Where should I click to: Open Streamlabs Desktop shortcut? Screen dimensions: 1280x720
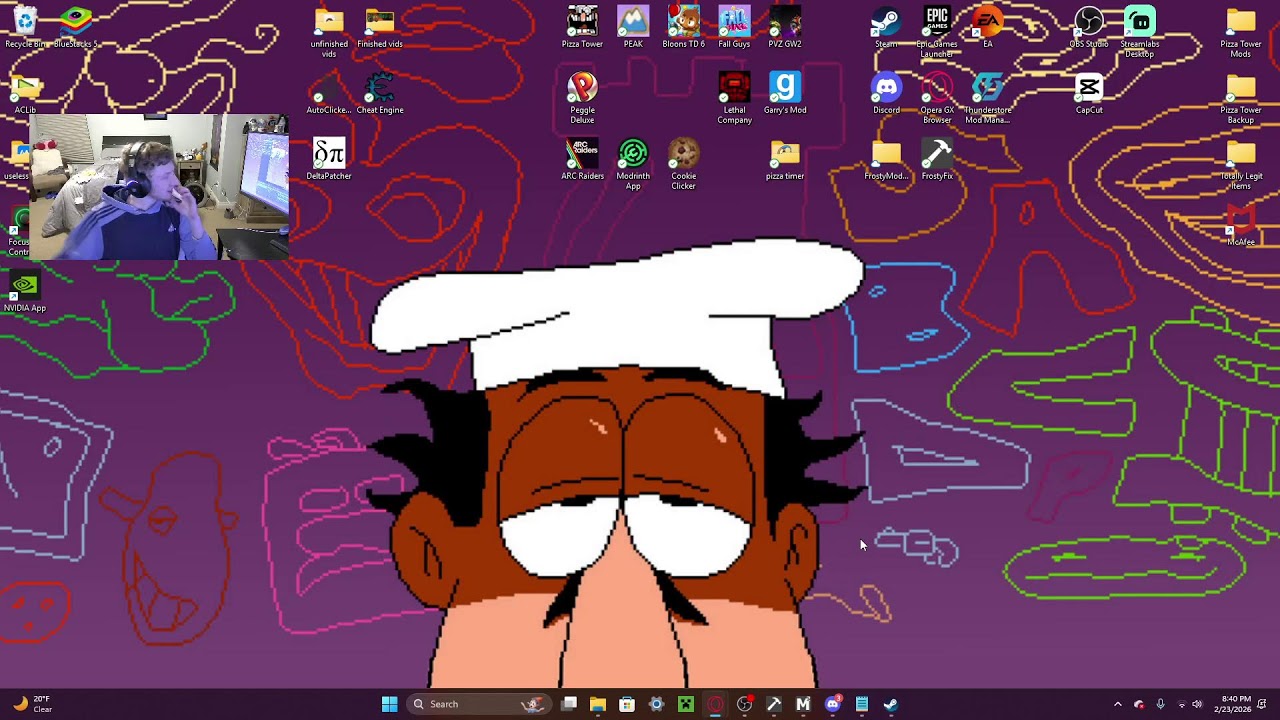[x=1140, y=32]
